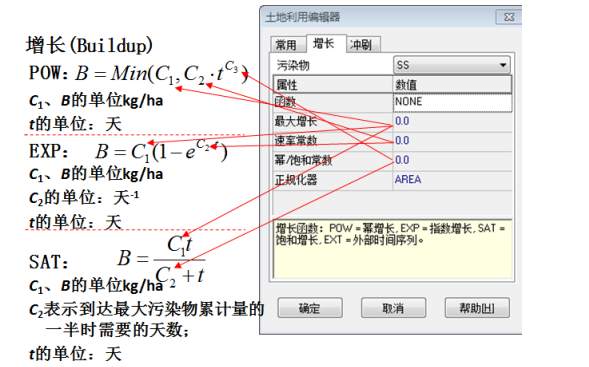Select the 增长 tab
The width and height of the screenshot is (589, 367).
pos(324,44)
